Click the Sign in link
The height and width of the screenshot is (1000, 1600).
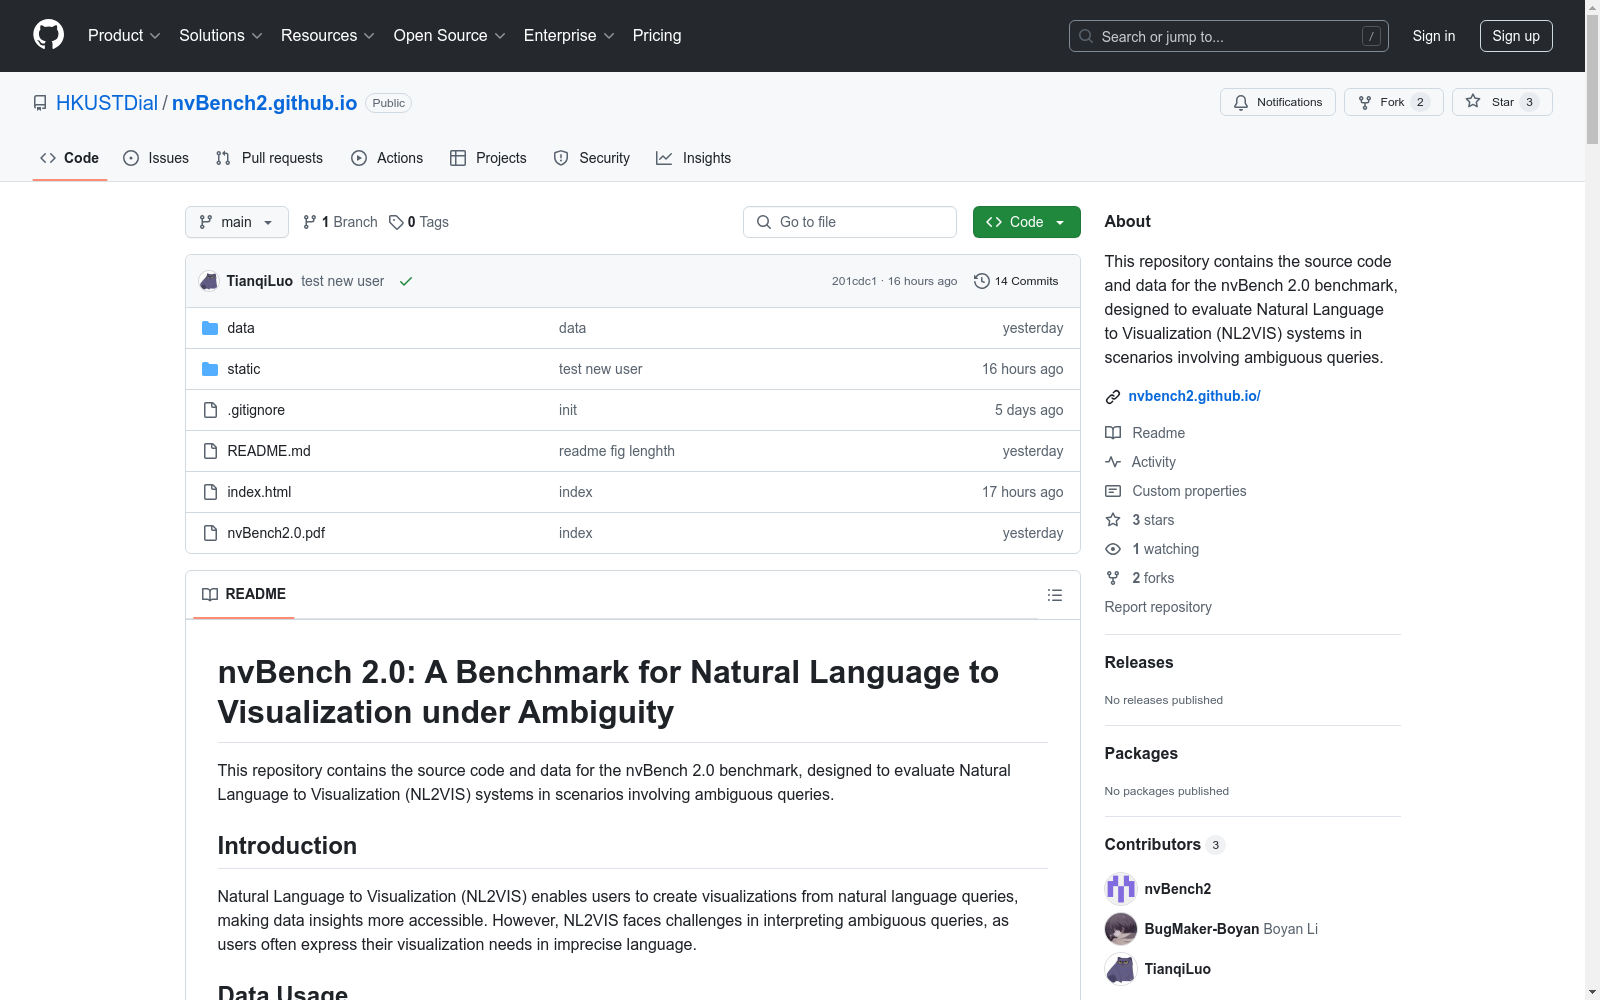pos(1434,36)
